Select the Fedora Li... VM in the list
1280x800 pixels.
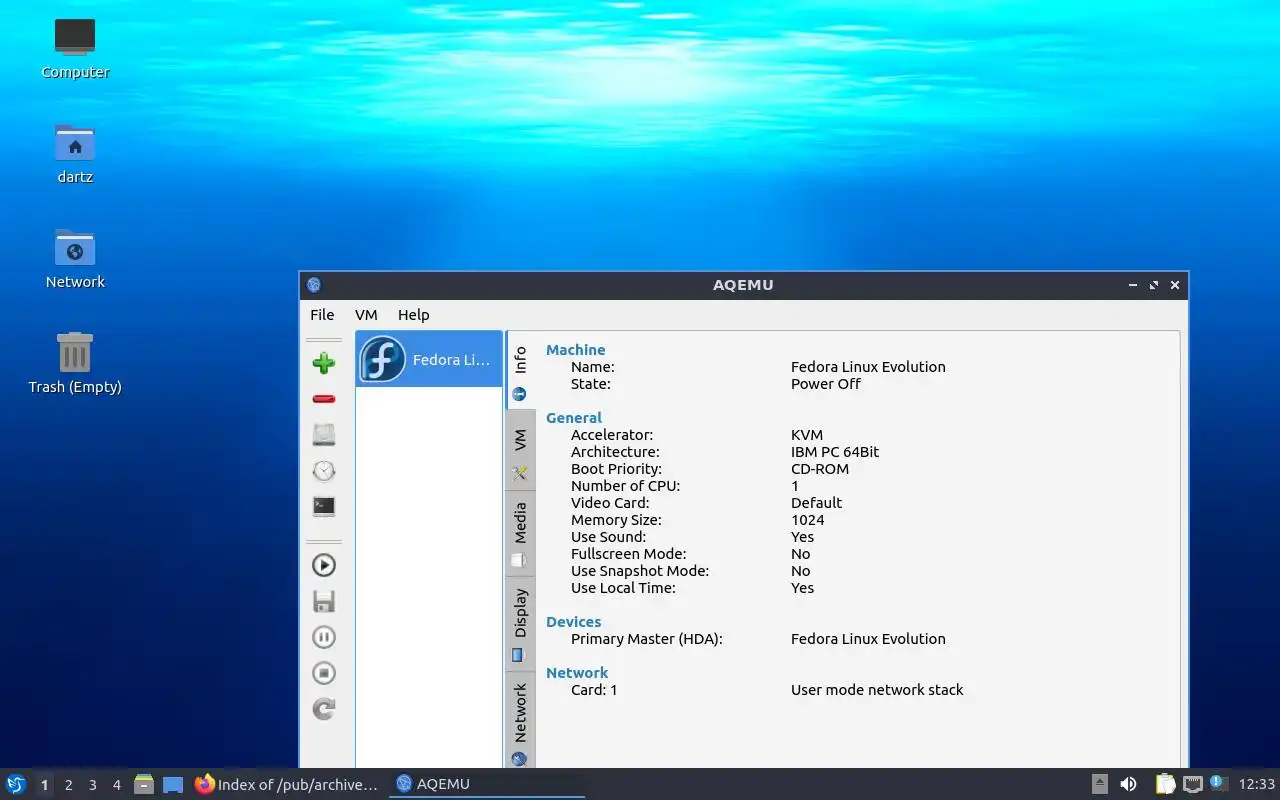coord(429,359)
